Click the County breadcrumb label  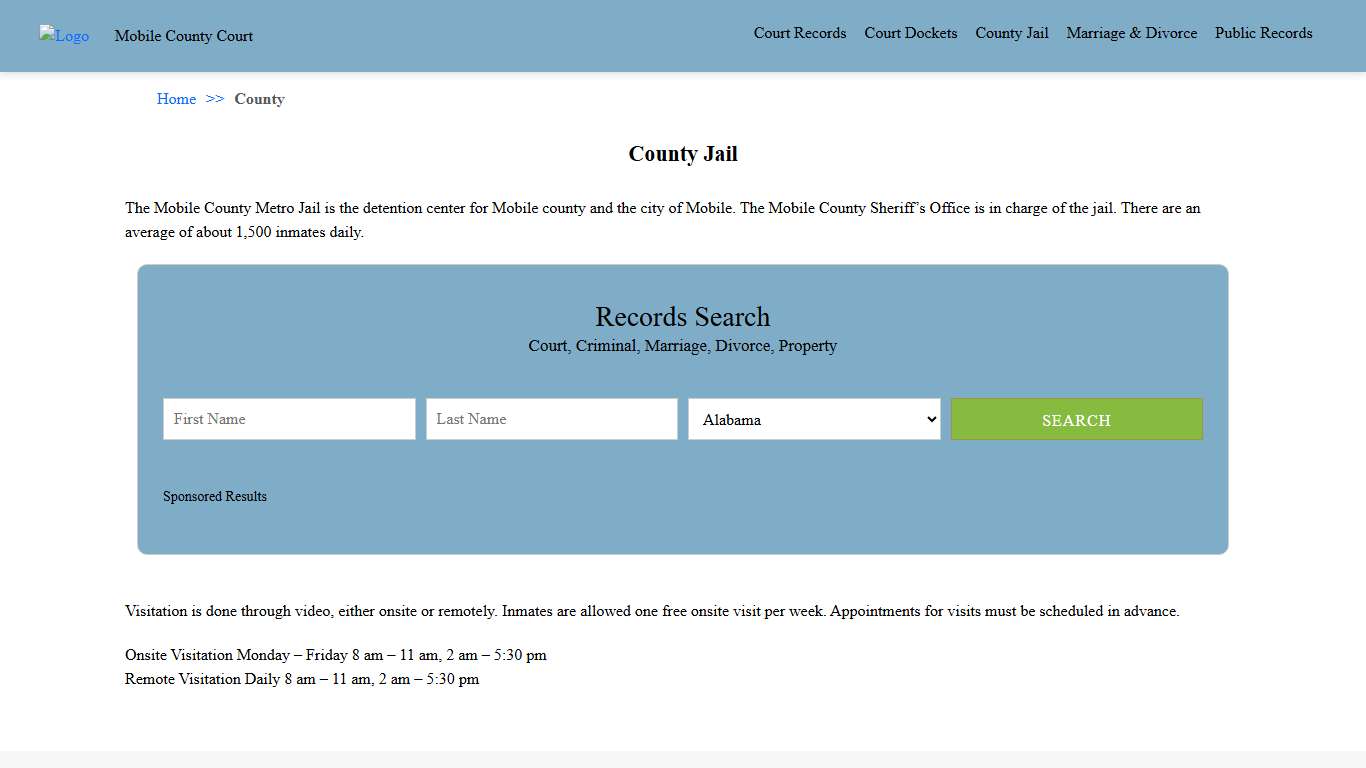coord(259,98)
